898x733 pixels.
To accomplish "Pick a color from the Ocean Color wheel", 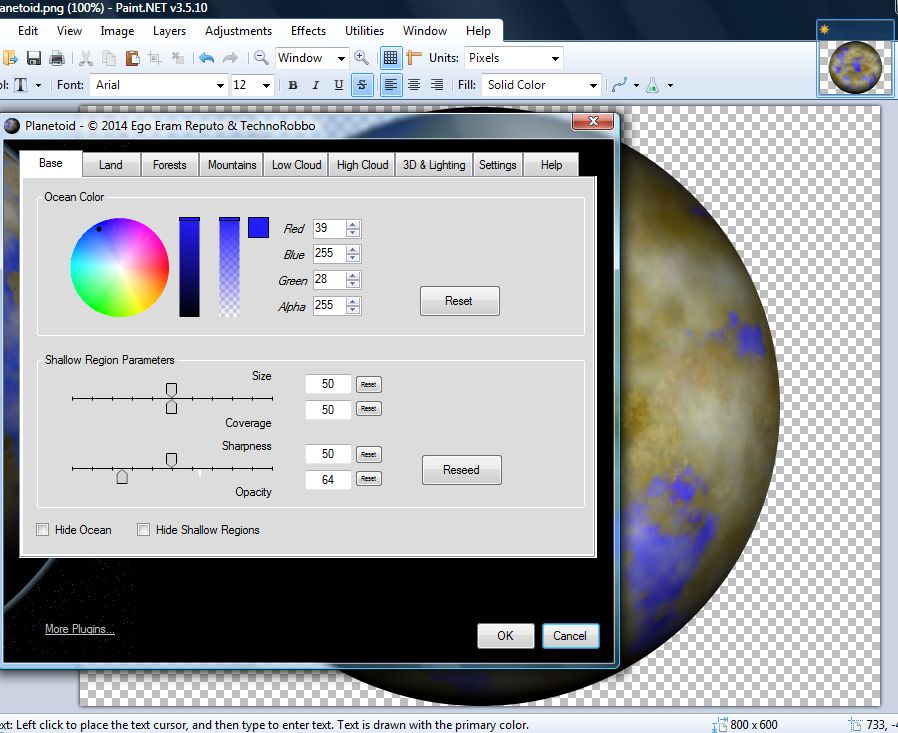I will [x=120, y=265].
